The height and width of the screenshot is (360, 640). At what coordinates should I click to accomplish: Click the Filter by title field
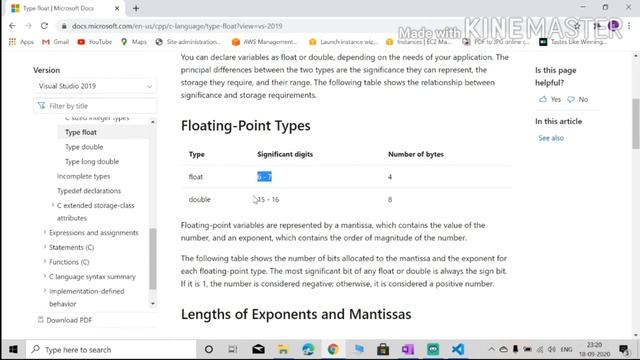(95, 106)
